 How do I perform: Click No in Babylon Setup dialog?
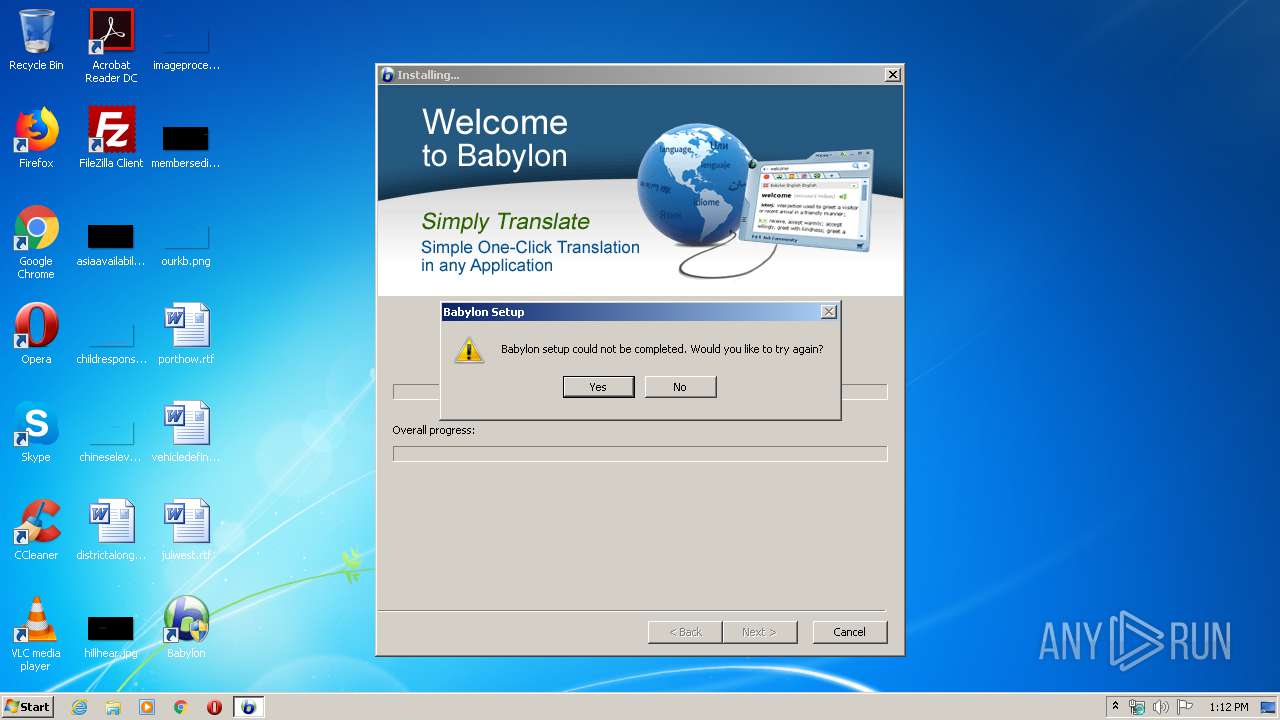click(680, 387)
